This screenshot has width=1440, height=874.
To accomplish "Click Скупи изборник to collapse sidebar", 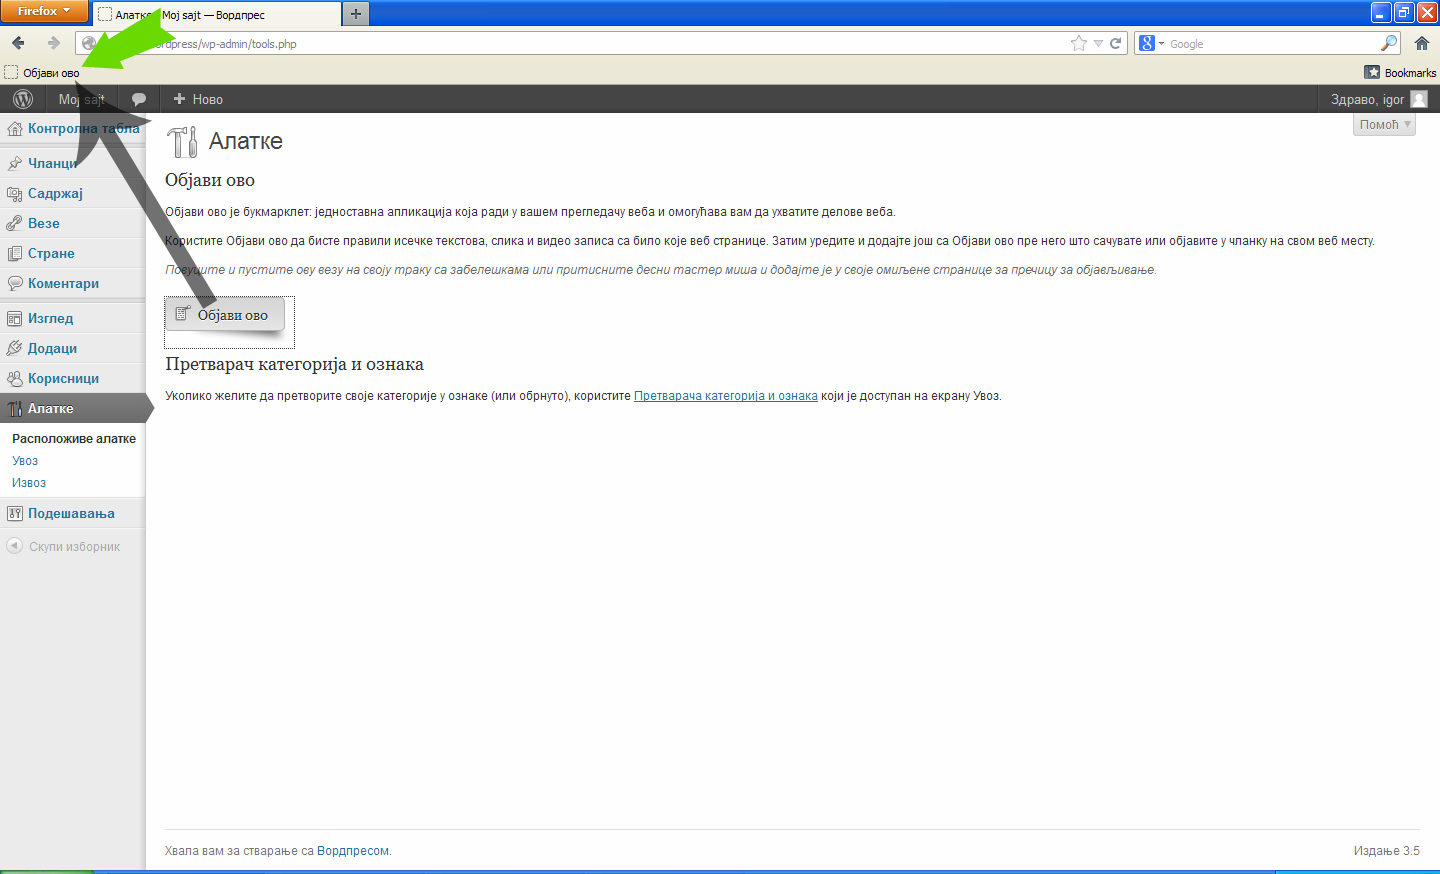I will 74,547.
